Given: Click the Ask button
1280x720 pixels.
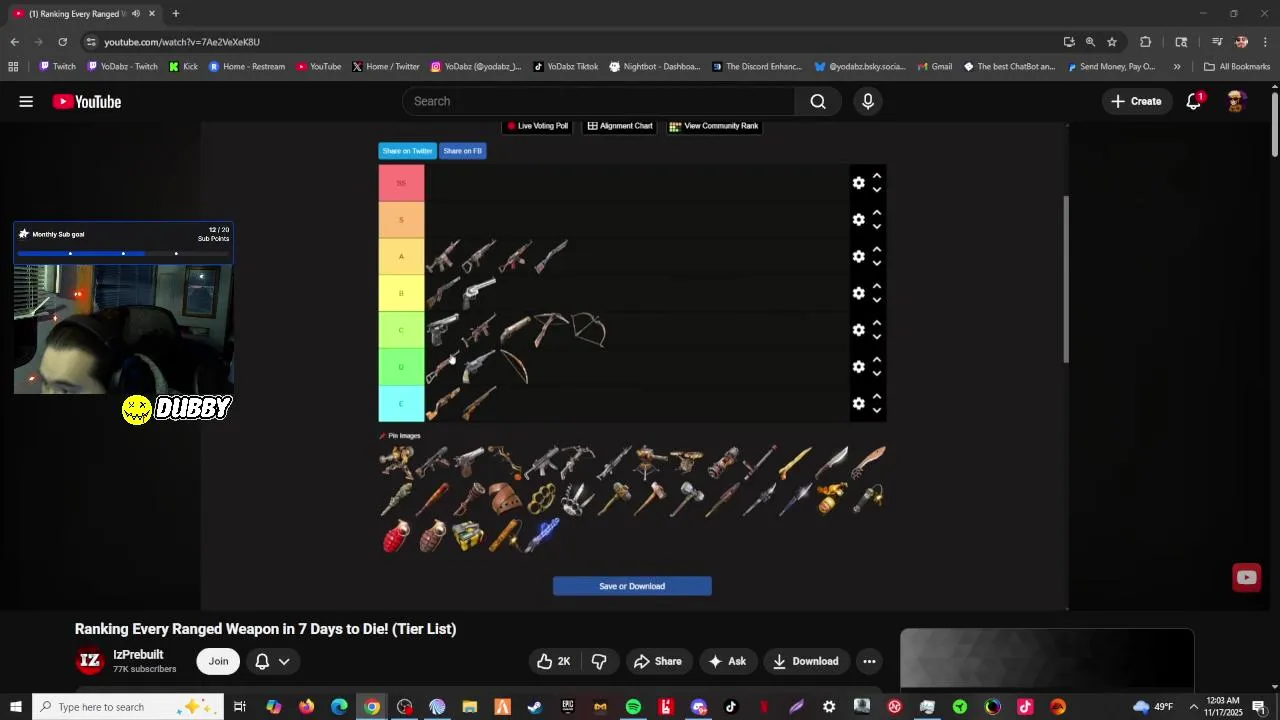Looking at the screenshot, I should coord(727,661).
